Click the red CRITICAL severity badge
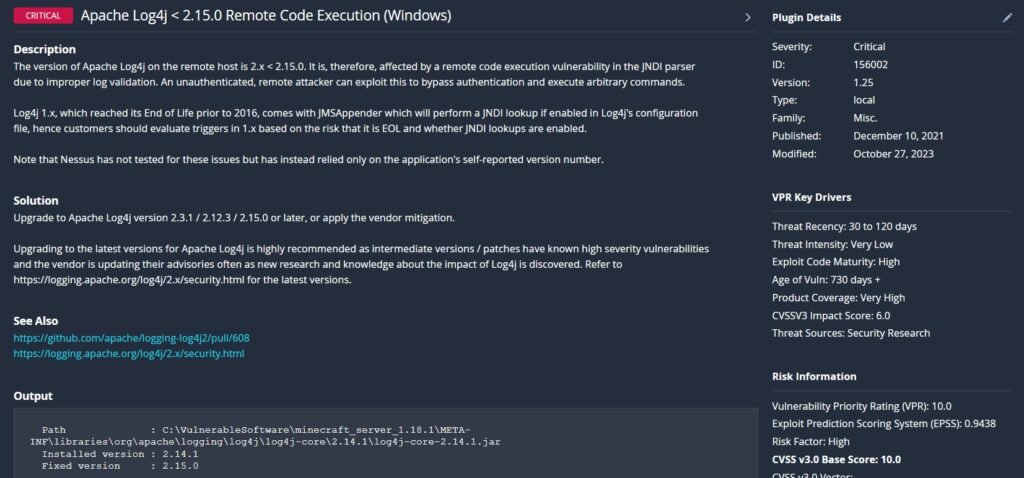 (x=42, y=16)
